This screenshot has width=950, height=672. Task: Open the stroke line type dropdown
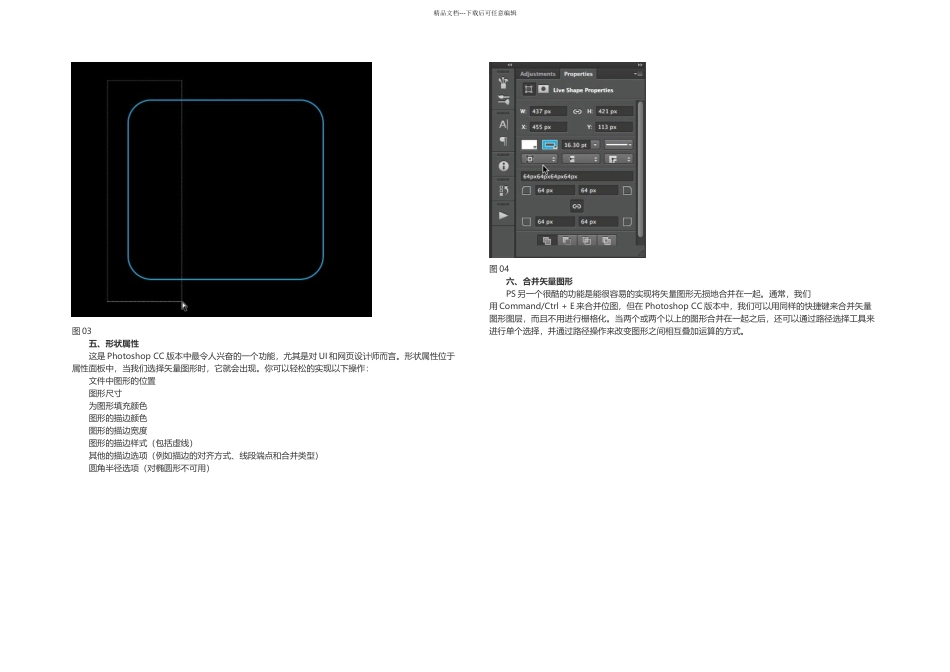(x=619, y=145)
